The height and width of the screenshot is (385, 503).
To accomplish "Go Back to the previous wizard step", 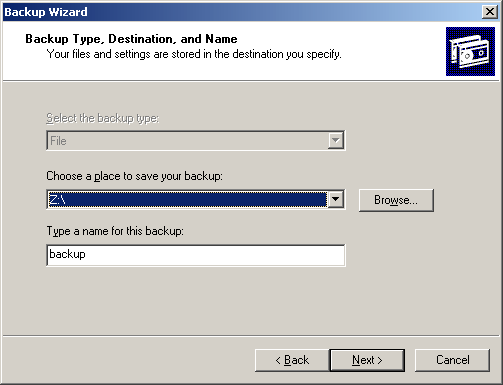I will coord(292,360).
